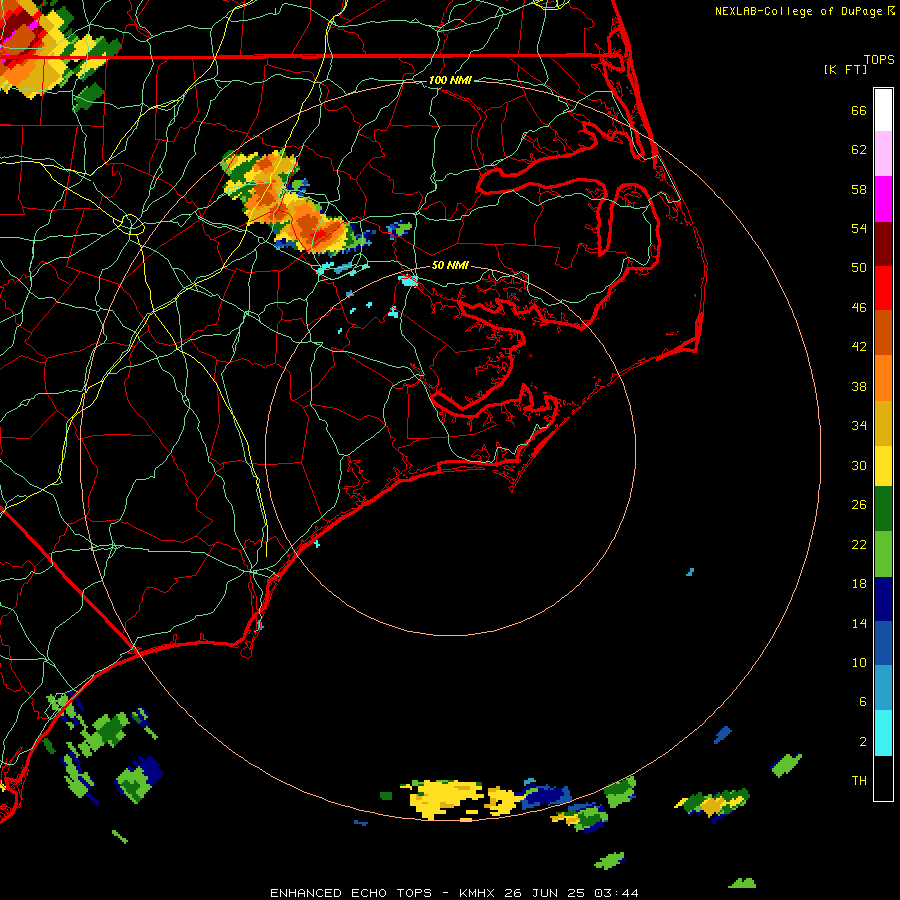This screenshot has height=900, width=900.
Task: Click the "42" legend value
Action: (x=859, y=347)
